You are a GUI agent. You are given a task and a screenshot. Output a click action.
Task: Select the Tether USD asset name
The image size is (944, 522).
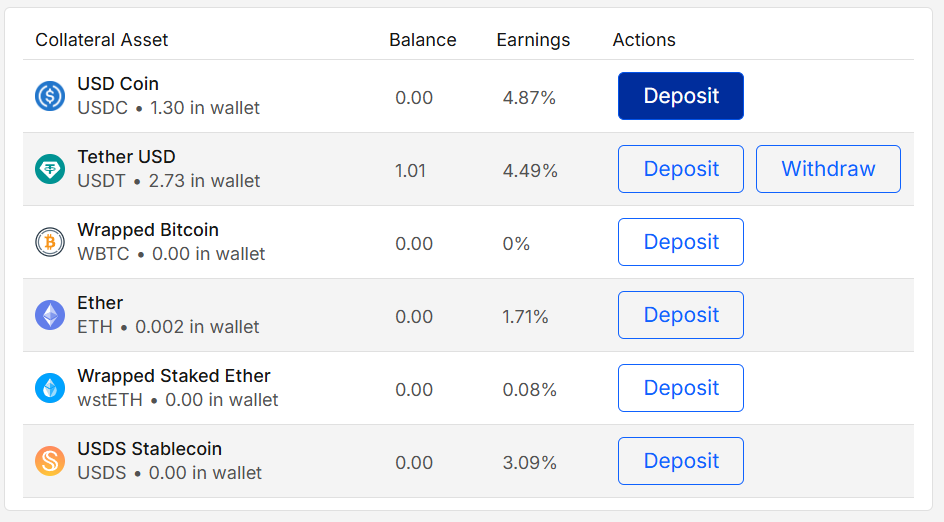(x=126, y=157)
